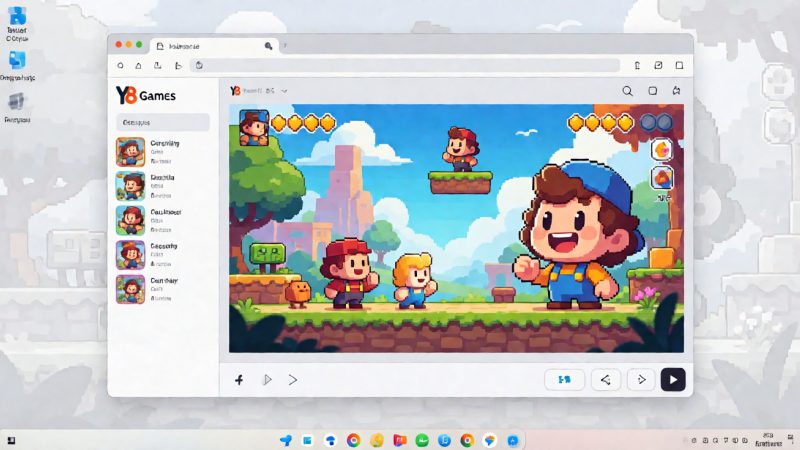
Task: Click the red flag icon on the taskbar
Action: tap(399, 440)
